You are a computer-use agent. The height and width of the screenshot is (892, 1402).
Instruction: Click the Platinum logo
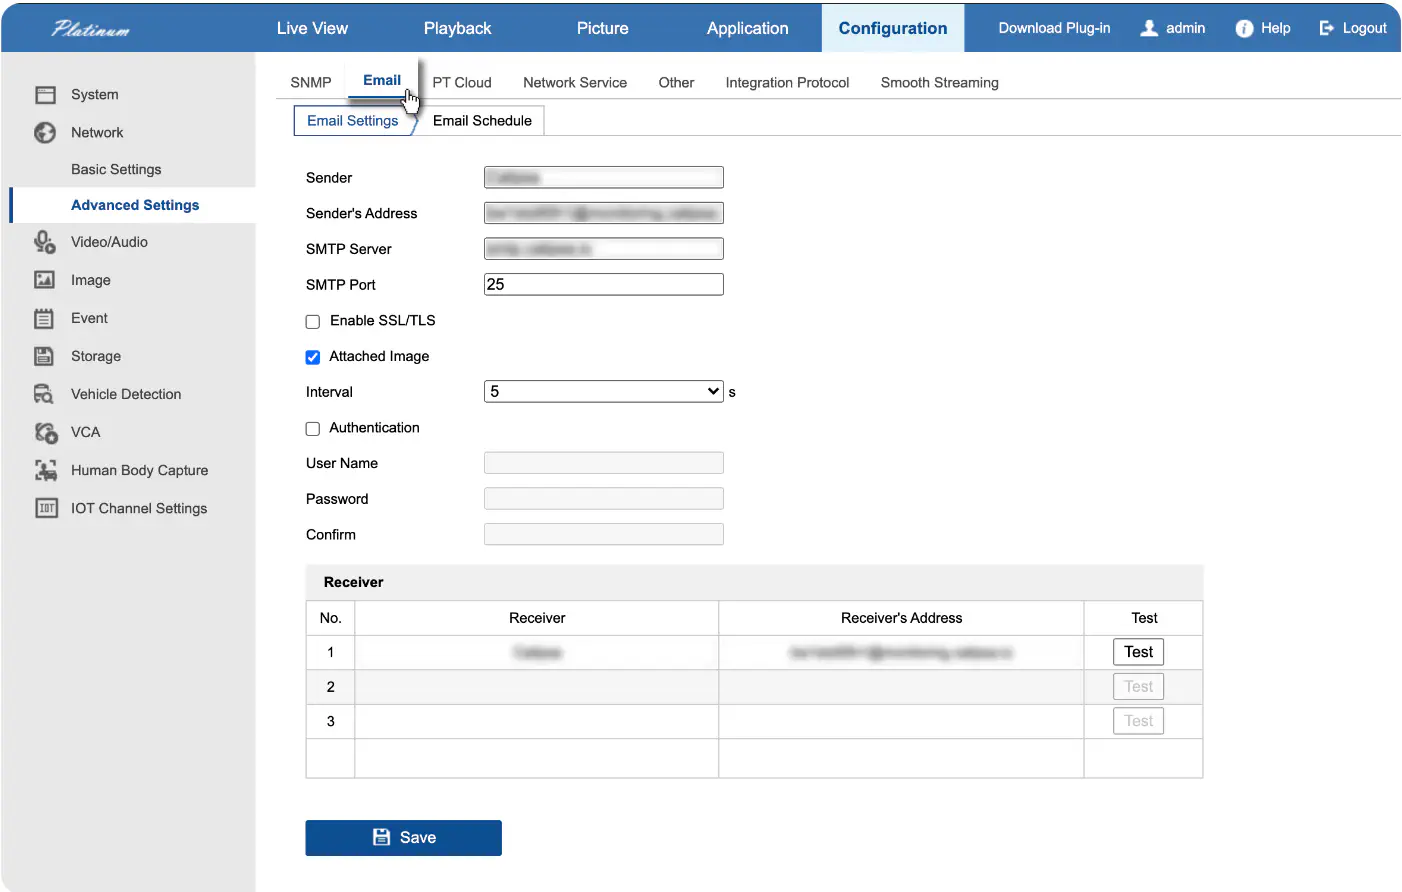point(91,29)
